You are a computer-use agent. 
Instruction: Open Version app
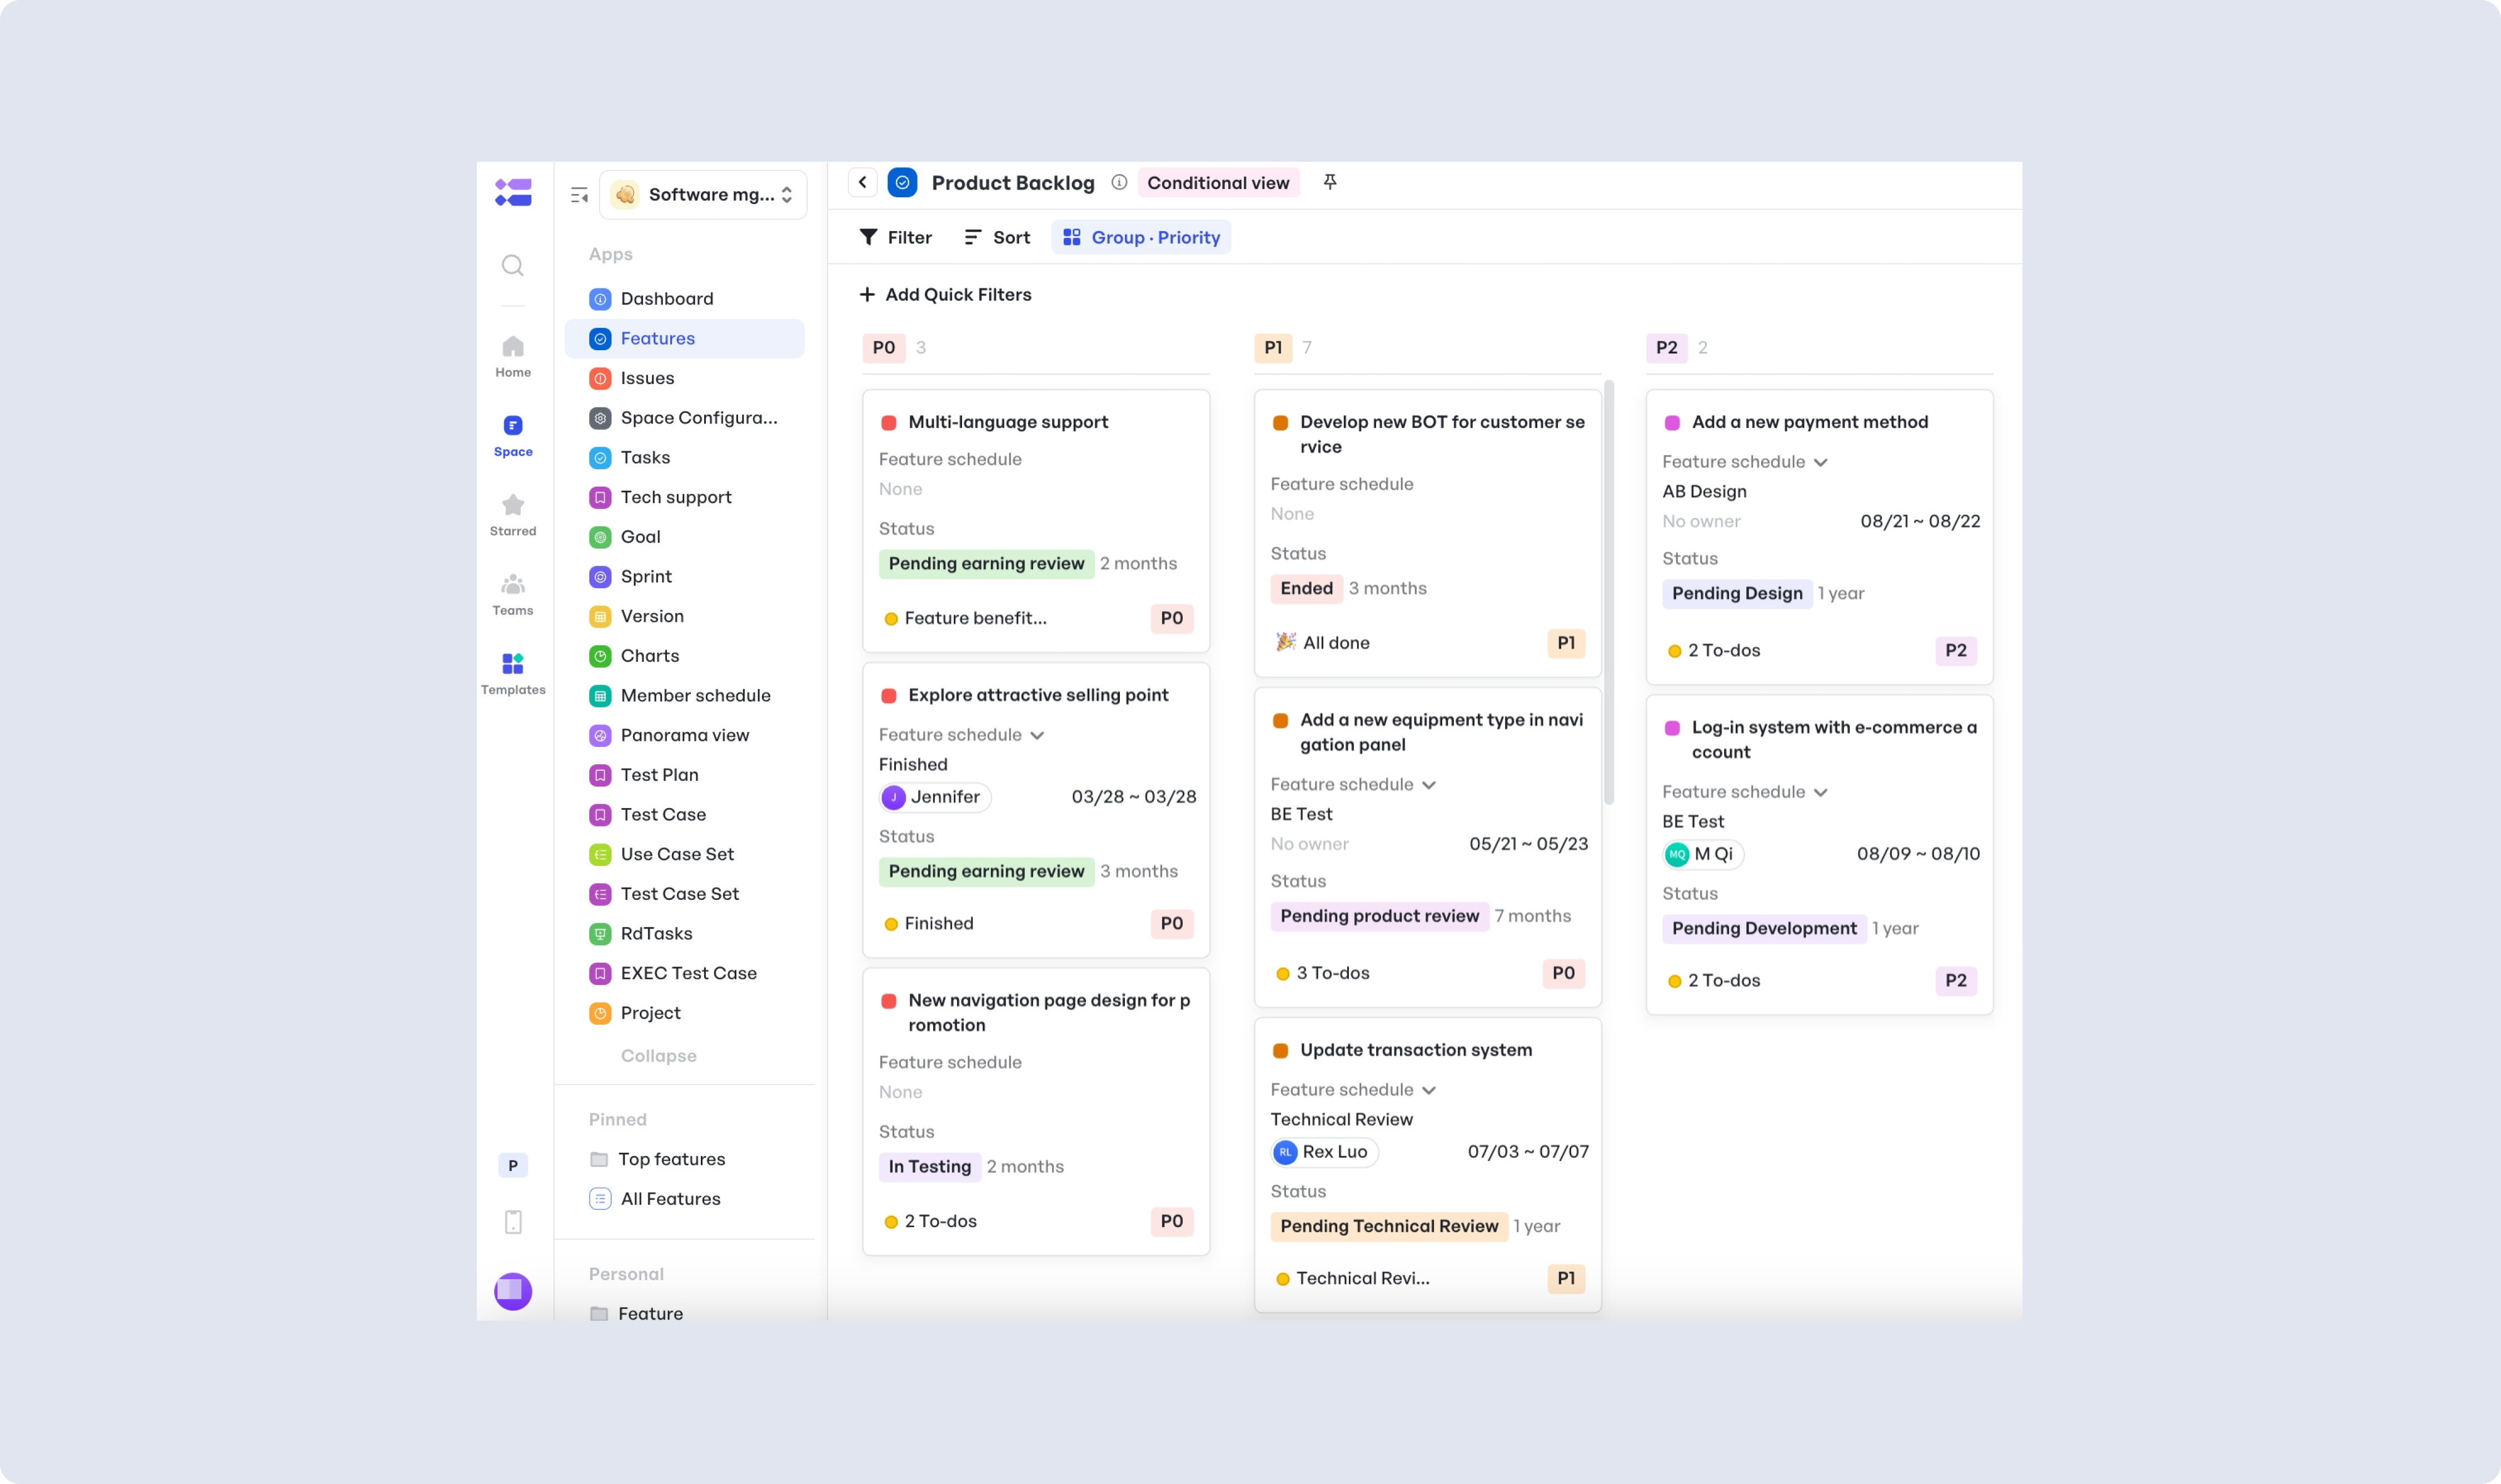click(x=684, y=616)
